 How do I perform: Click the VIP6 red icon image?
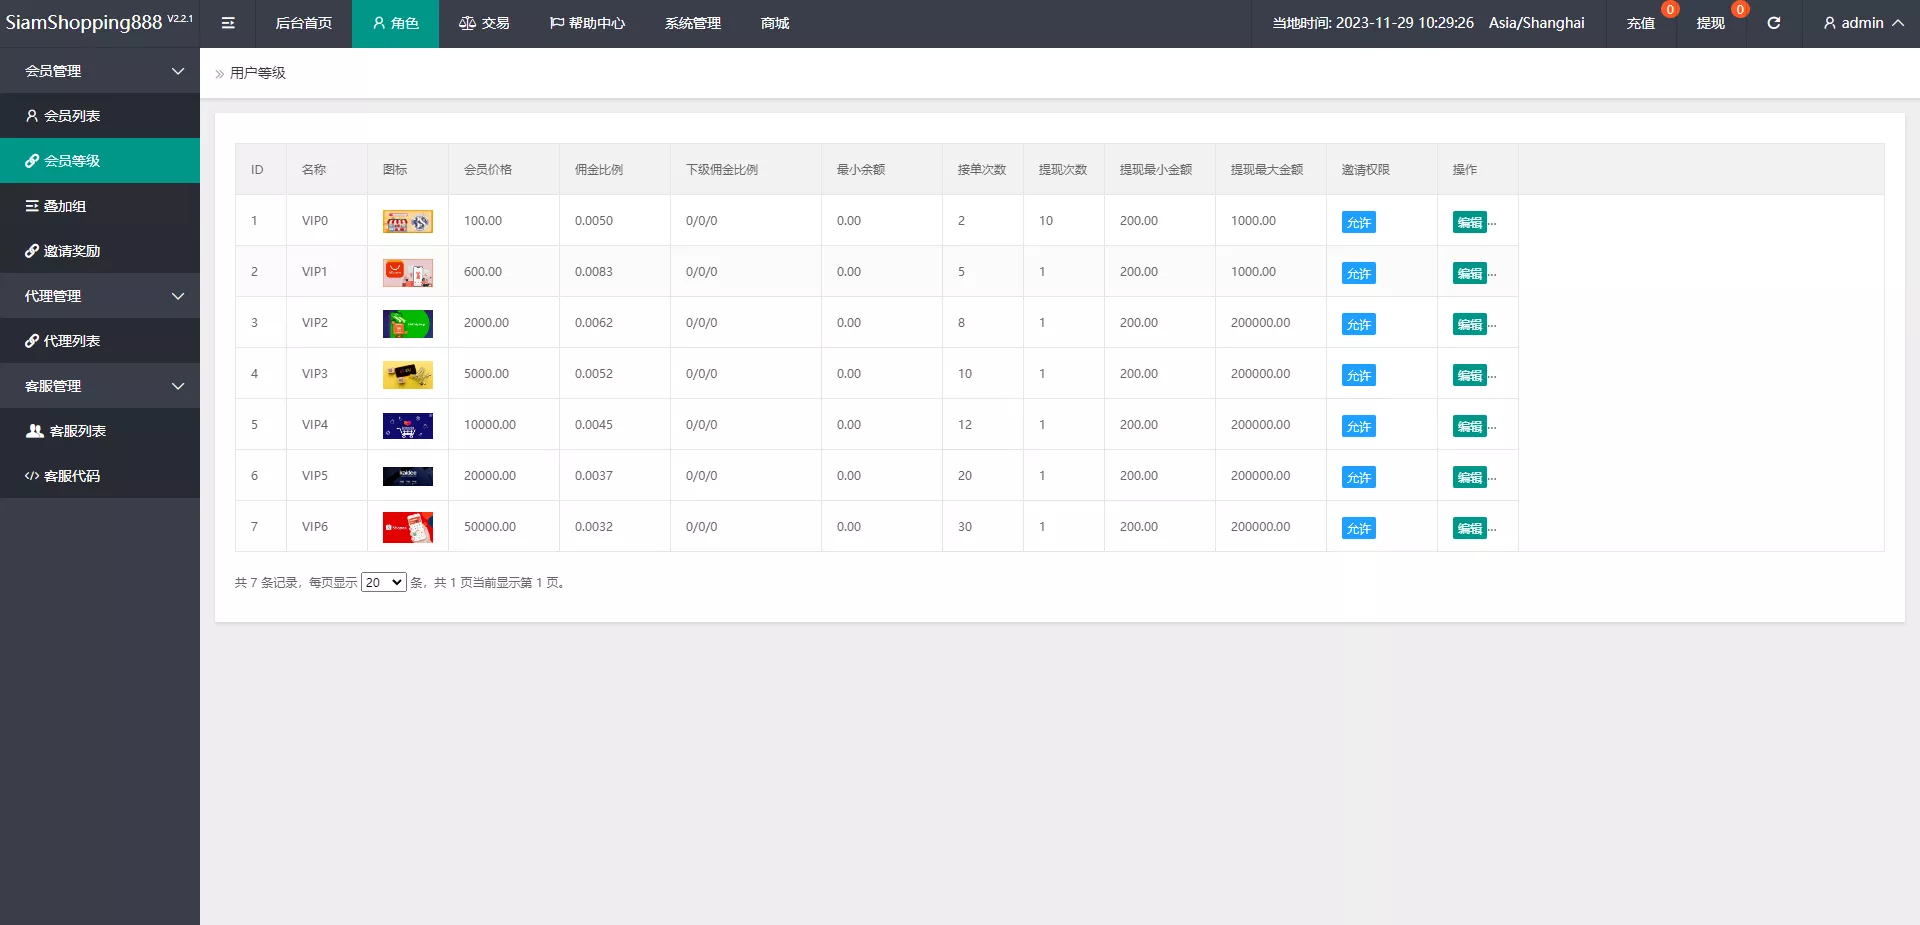[x=407, y=528]
